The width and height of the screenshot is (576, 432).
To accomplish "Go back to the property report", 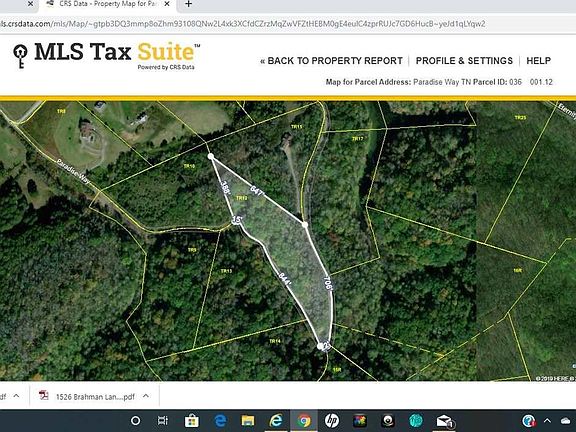I will (331, 61).
